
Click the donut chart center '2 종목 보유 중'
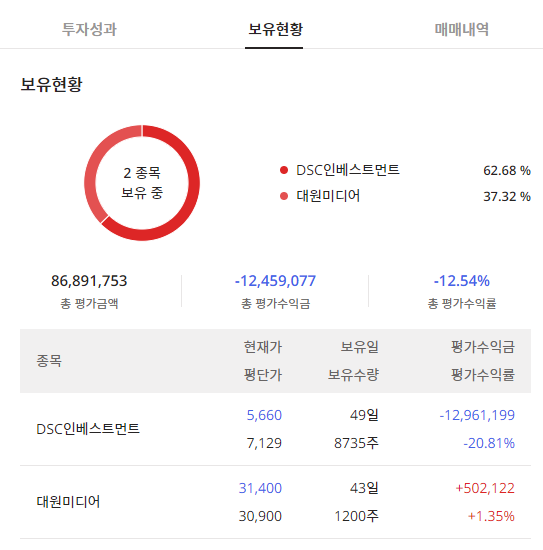tap(142, 183)
